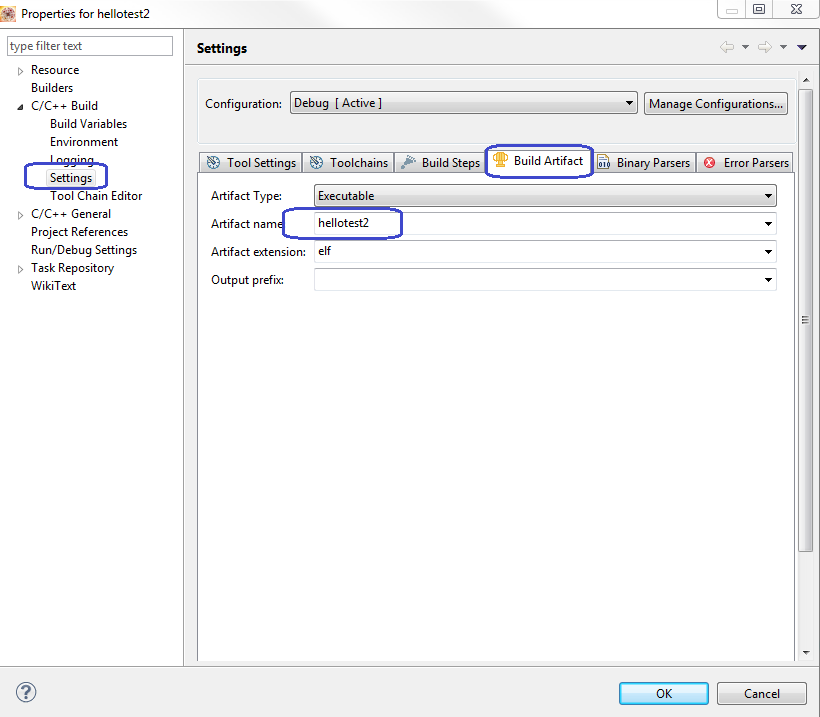The height and width of the screenshot is (717, 820).
Task: Select Project References in the tree
Action: 79,232
